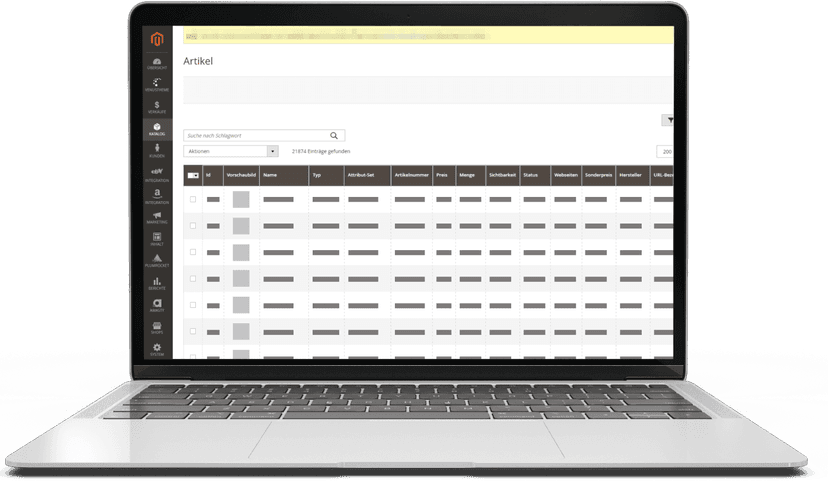Screen dimensions: 828x482
Task: Open the System settings menu
Action: coord(157,349)
